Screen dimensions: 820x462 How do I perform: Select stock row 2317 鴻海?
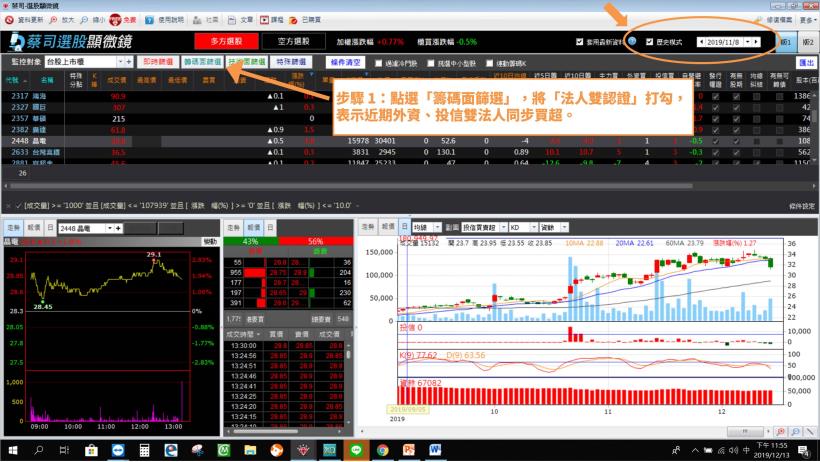410,96
